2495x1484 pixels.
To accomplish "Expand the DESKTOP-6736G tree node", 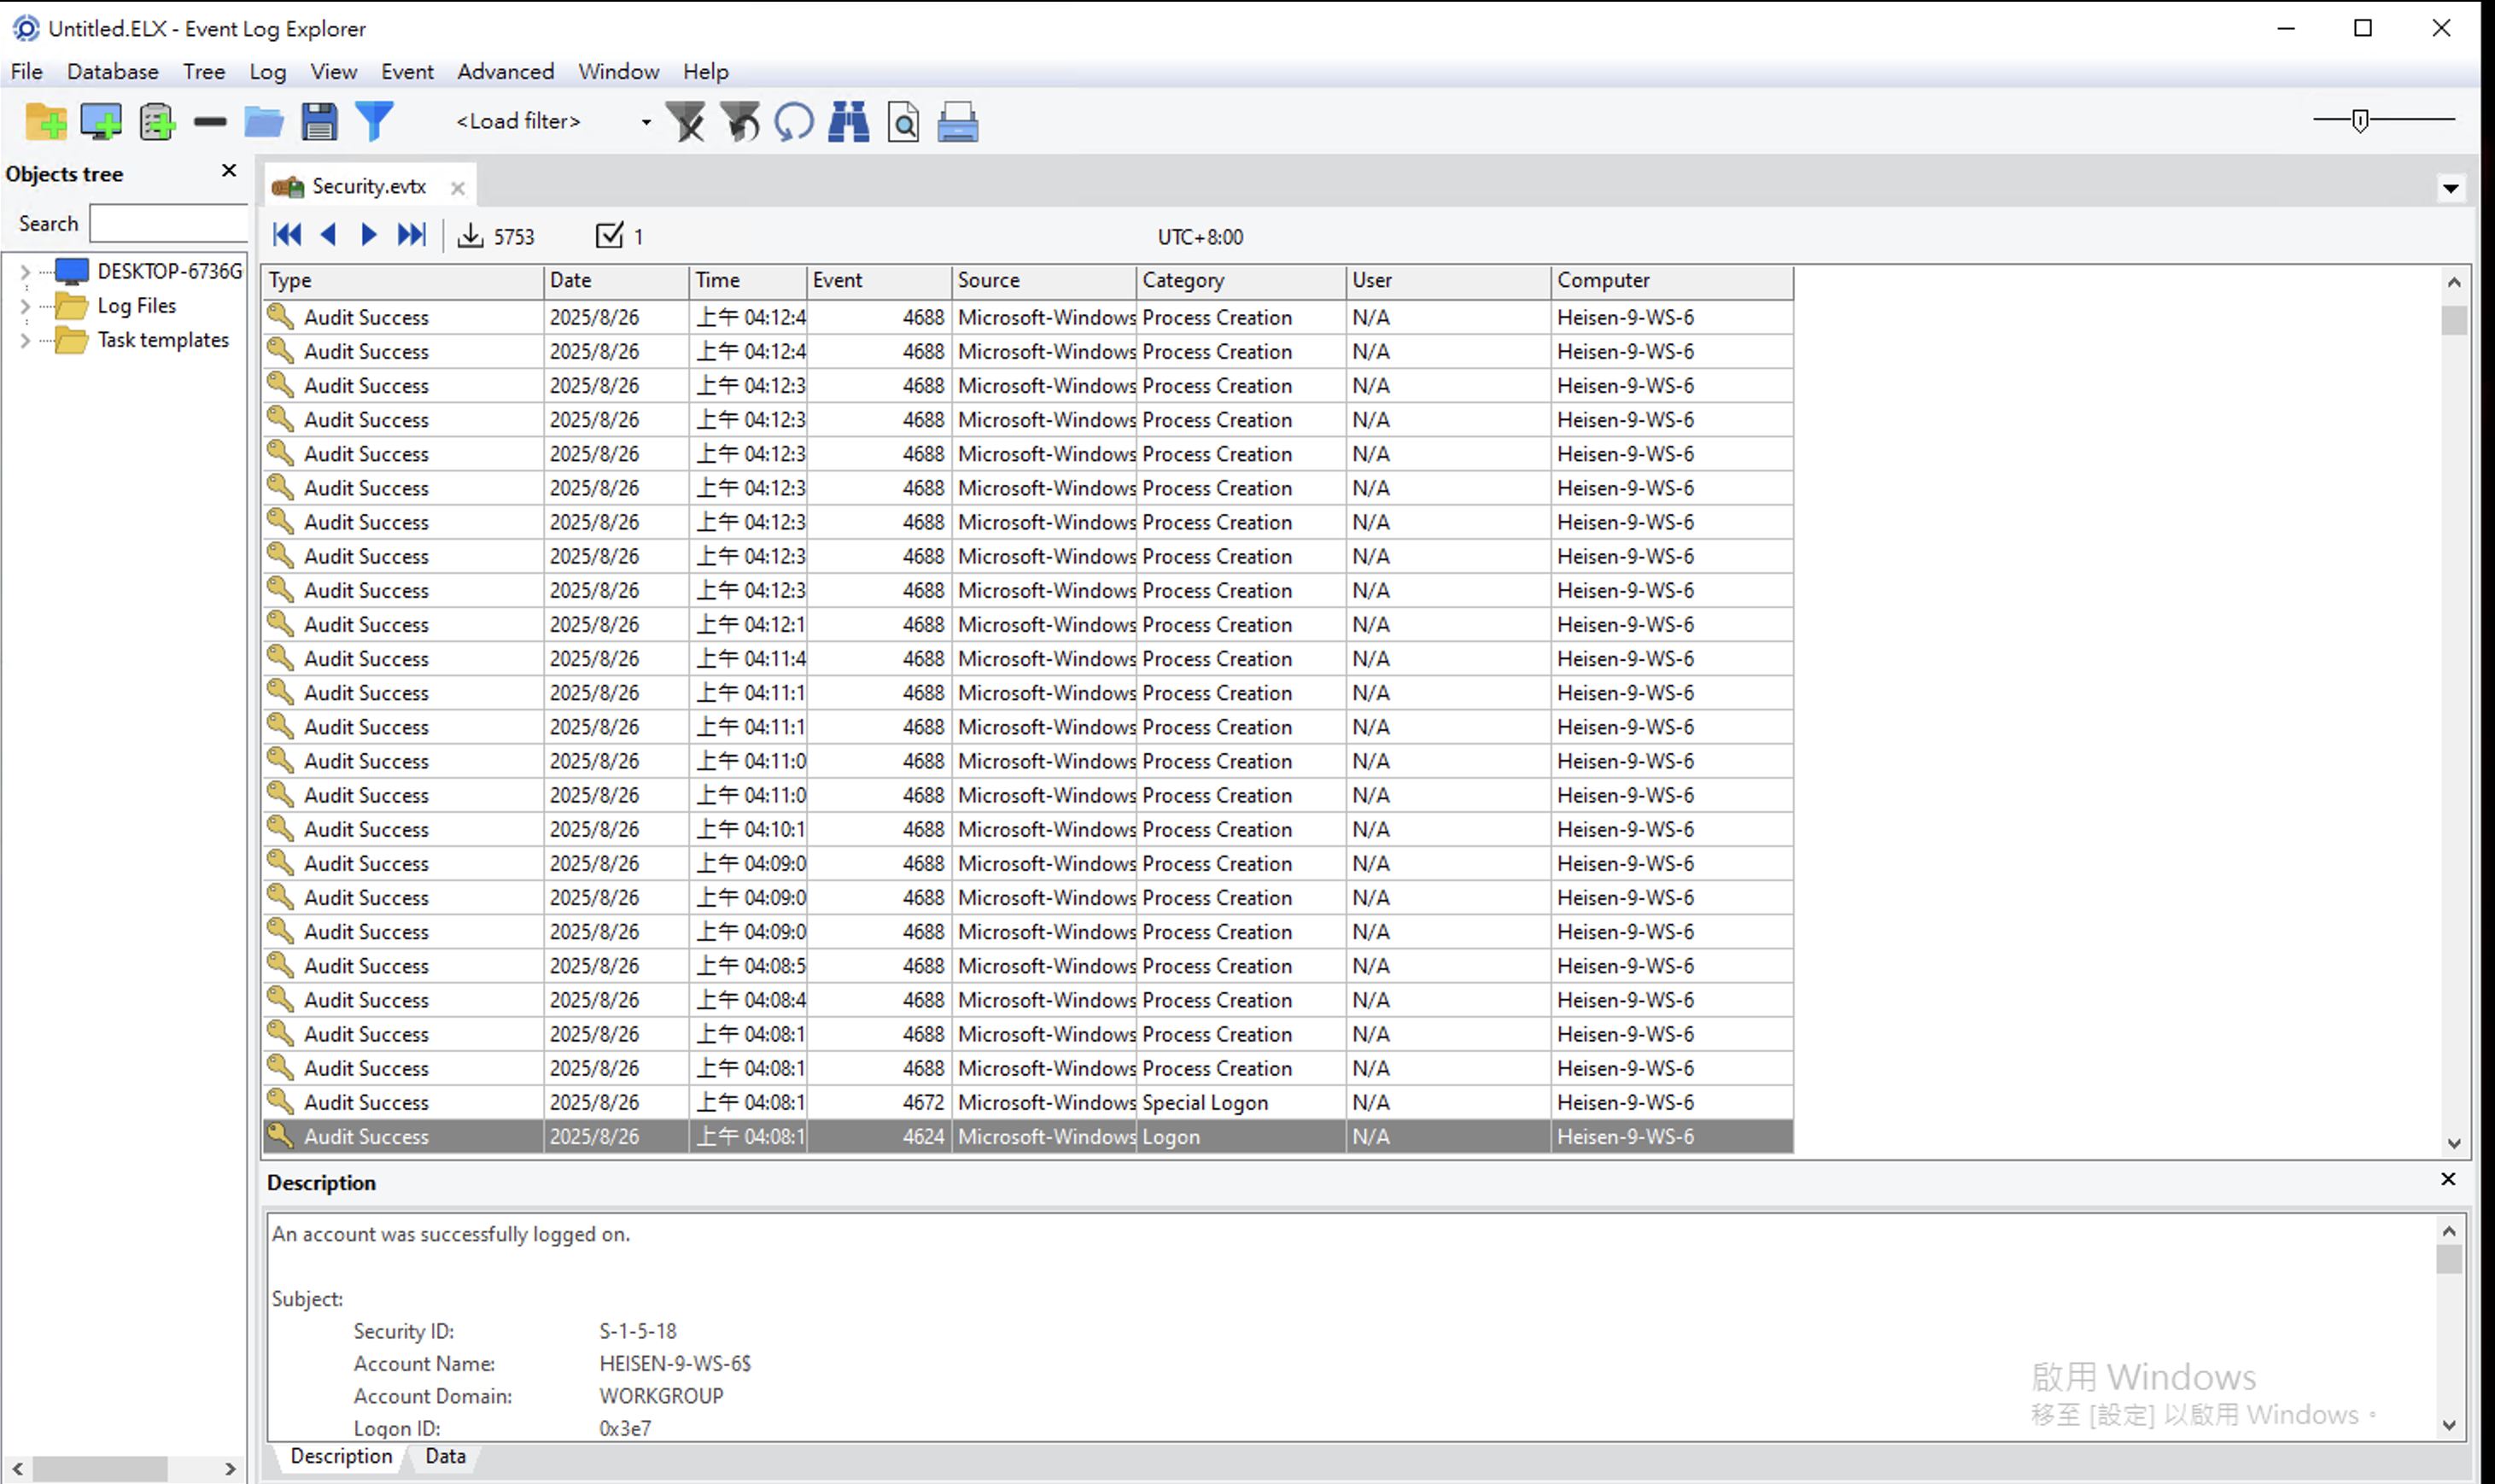I will 25,271.
